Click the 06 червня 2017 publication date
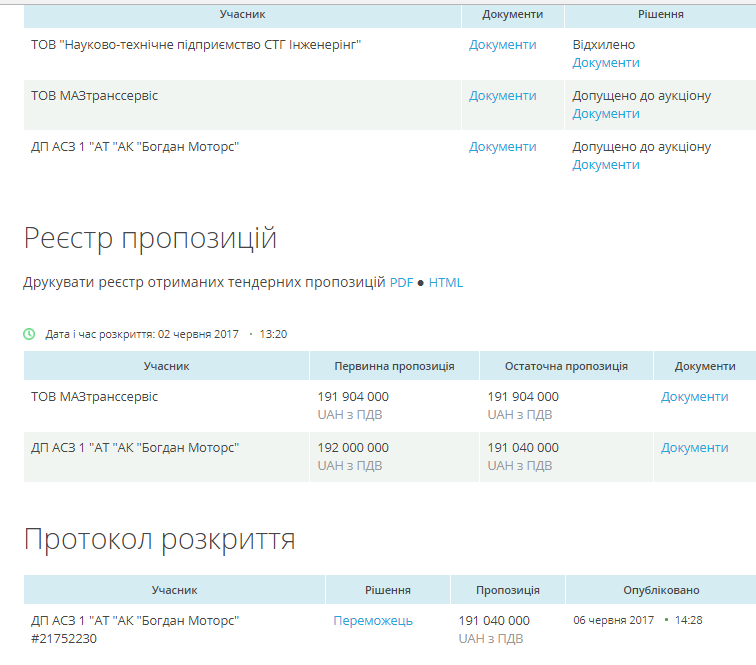 point(613,620)
